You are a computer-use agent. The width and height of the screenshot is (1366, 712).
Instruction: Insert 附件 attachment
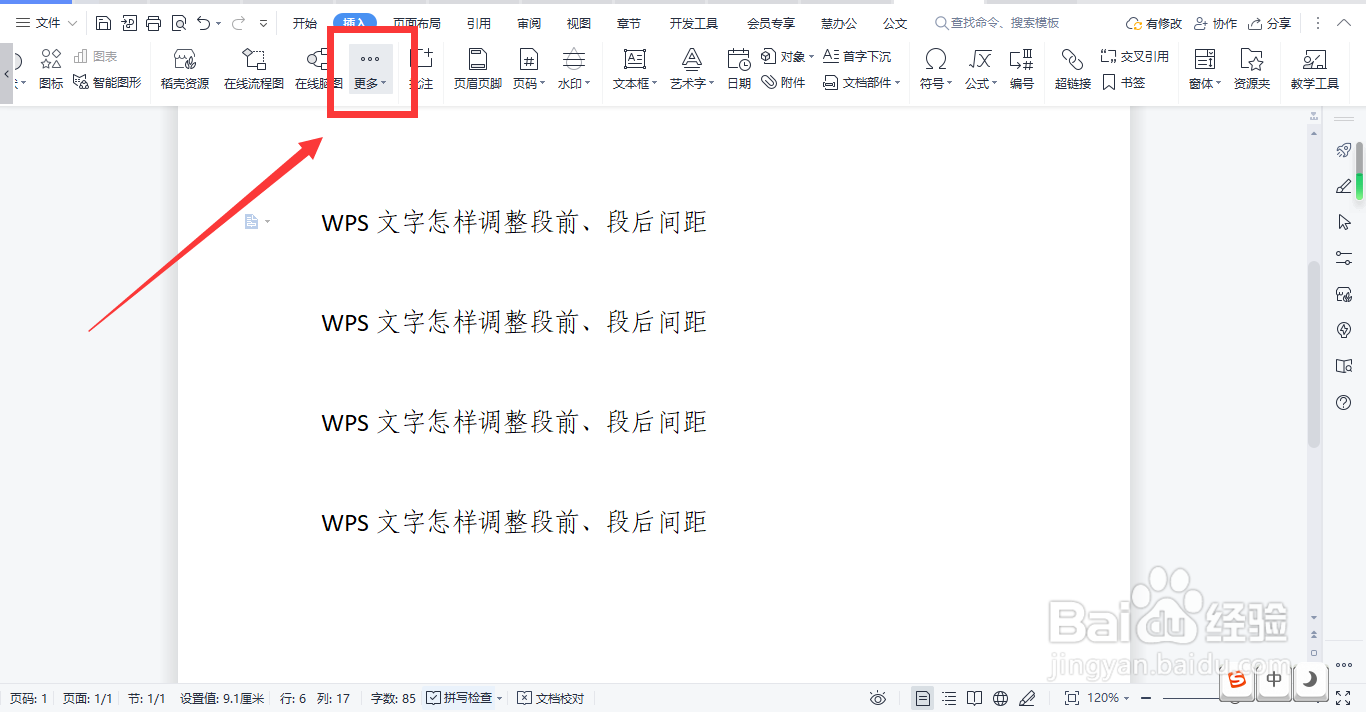[784, 83]
